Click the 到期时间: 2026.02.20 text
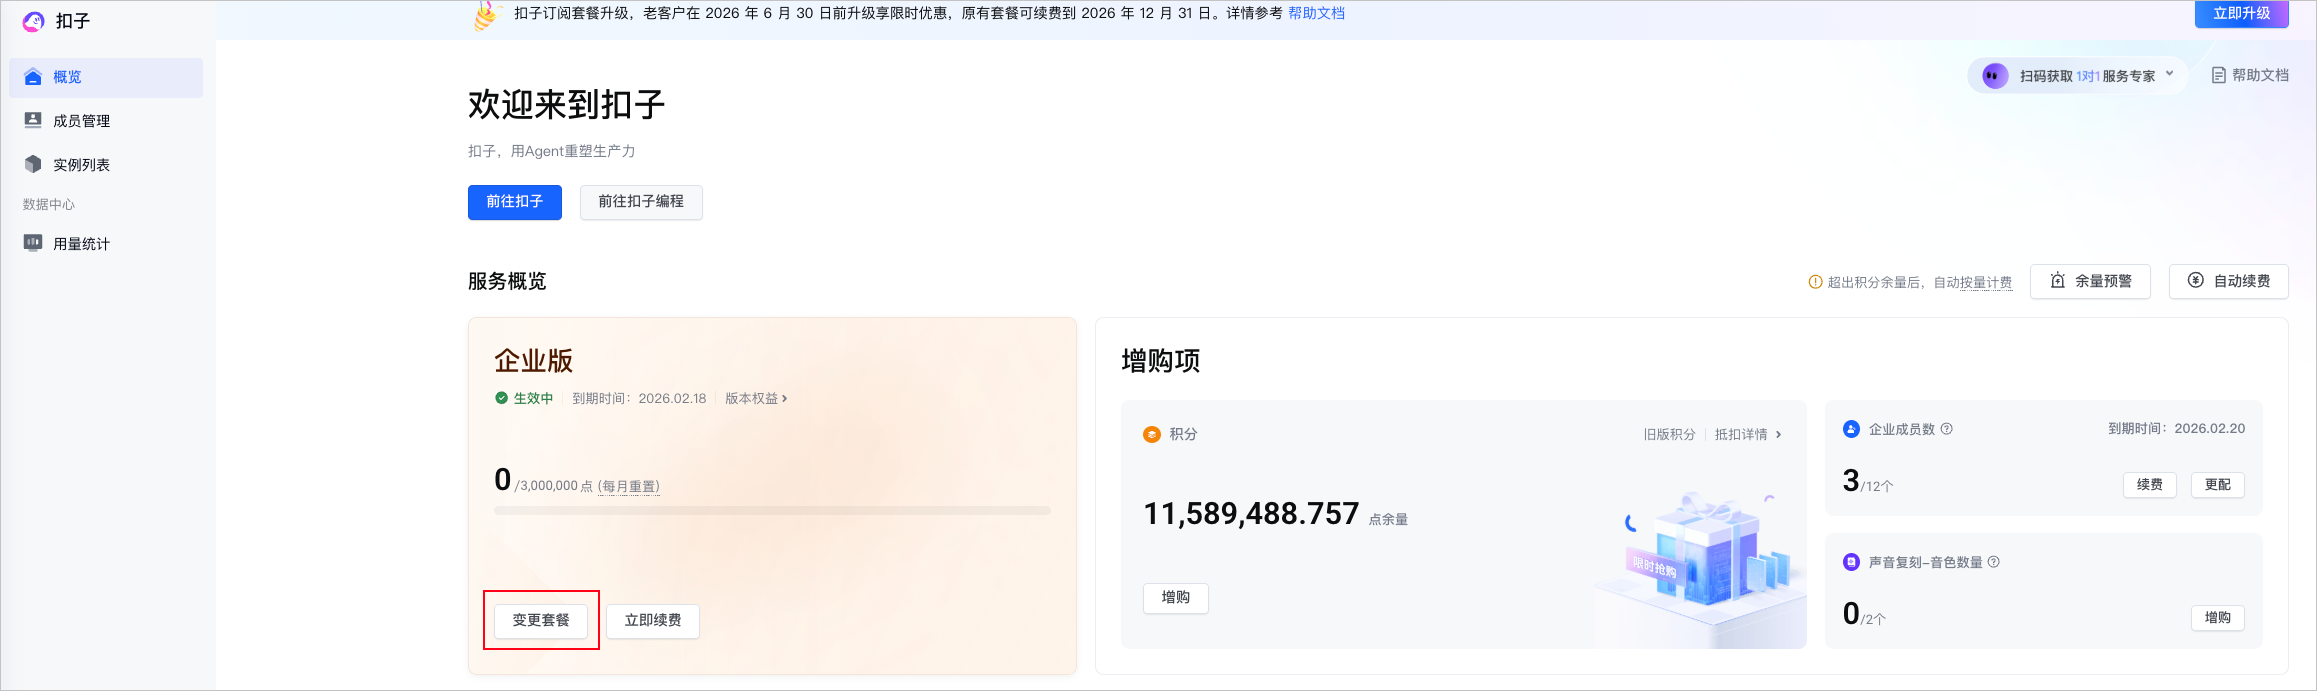Viewport: 2317px width, 691px height. [2176, 428]
